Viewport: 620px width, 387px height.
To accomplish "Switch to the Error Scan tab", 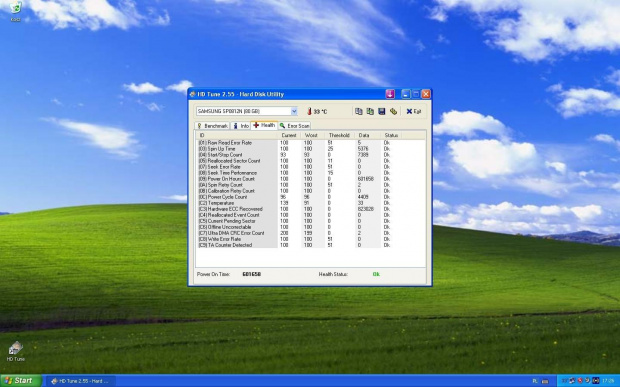I will pyautogui.click(x=294, y=126).
